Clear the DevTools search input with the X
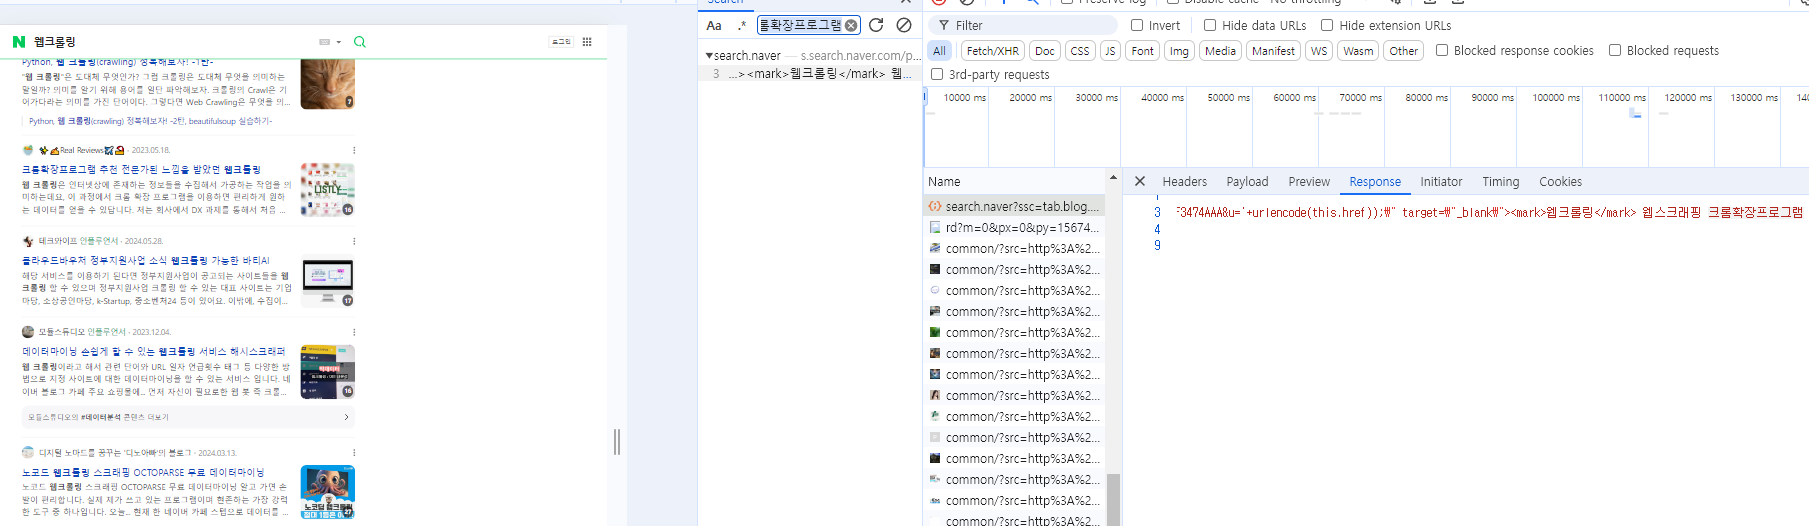 point(851,25)
